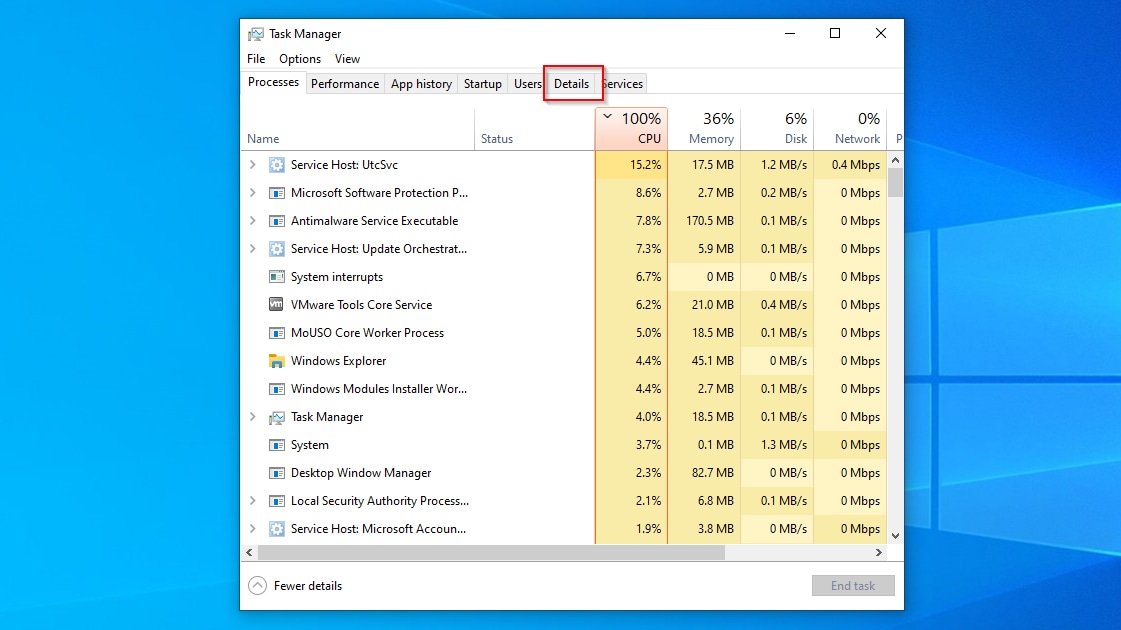The width and height of the screenshot is (1121, 630).
Task: Click the End task button
Action: pyautogui.click(x=853, y=586)
